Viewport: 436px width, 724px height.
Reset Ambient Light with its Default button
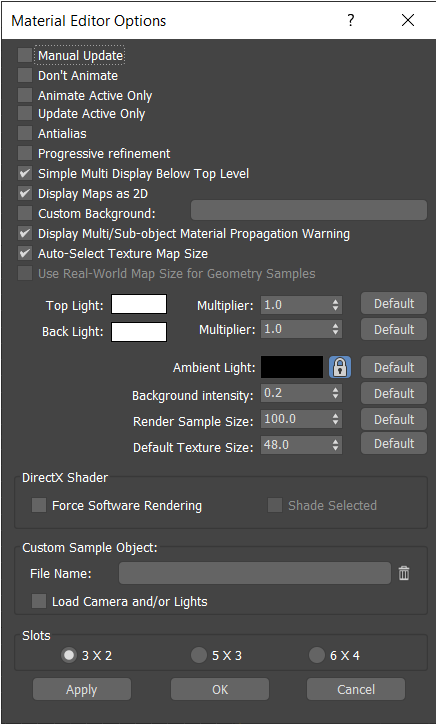(394, 368)
